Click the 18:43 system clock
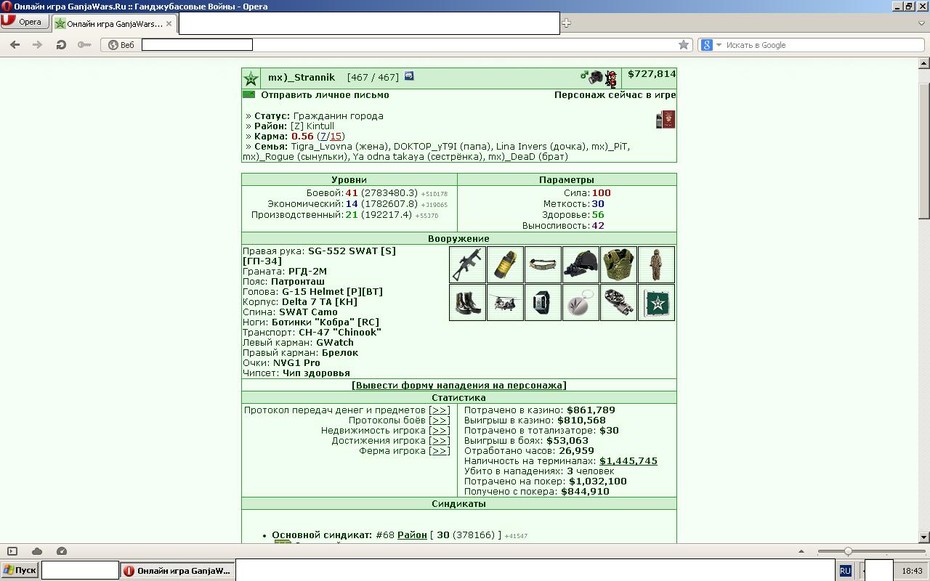Viewport: 930px width, 581px height. pyautogui.click(x=912, y=571)
